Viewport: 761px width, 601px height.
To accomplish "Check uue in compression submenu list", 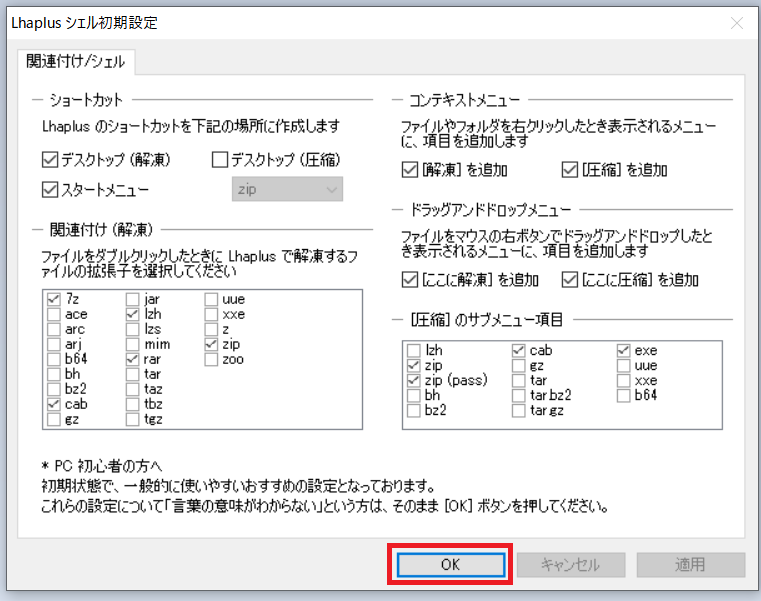I will tap(624, 365).
